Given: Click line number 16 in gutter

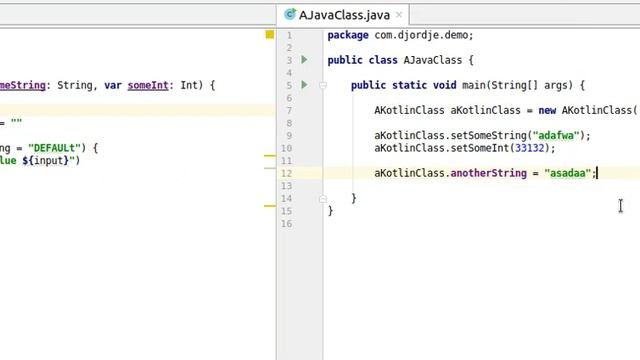Looking at the screenshot, I should click(287, 224).
